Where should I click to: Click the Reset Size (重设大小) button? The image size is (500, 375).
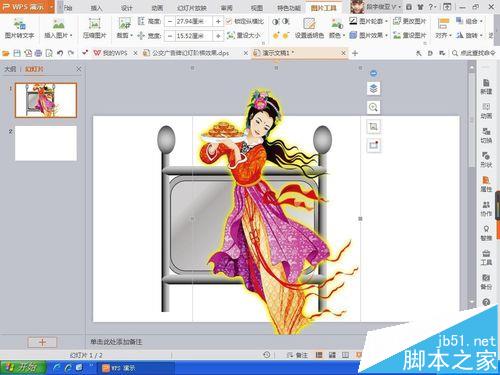coord(244,35)
